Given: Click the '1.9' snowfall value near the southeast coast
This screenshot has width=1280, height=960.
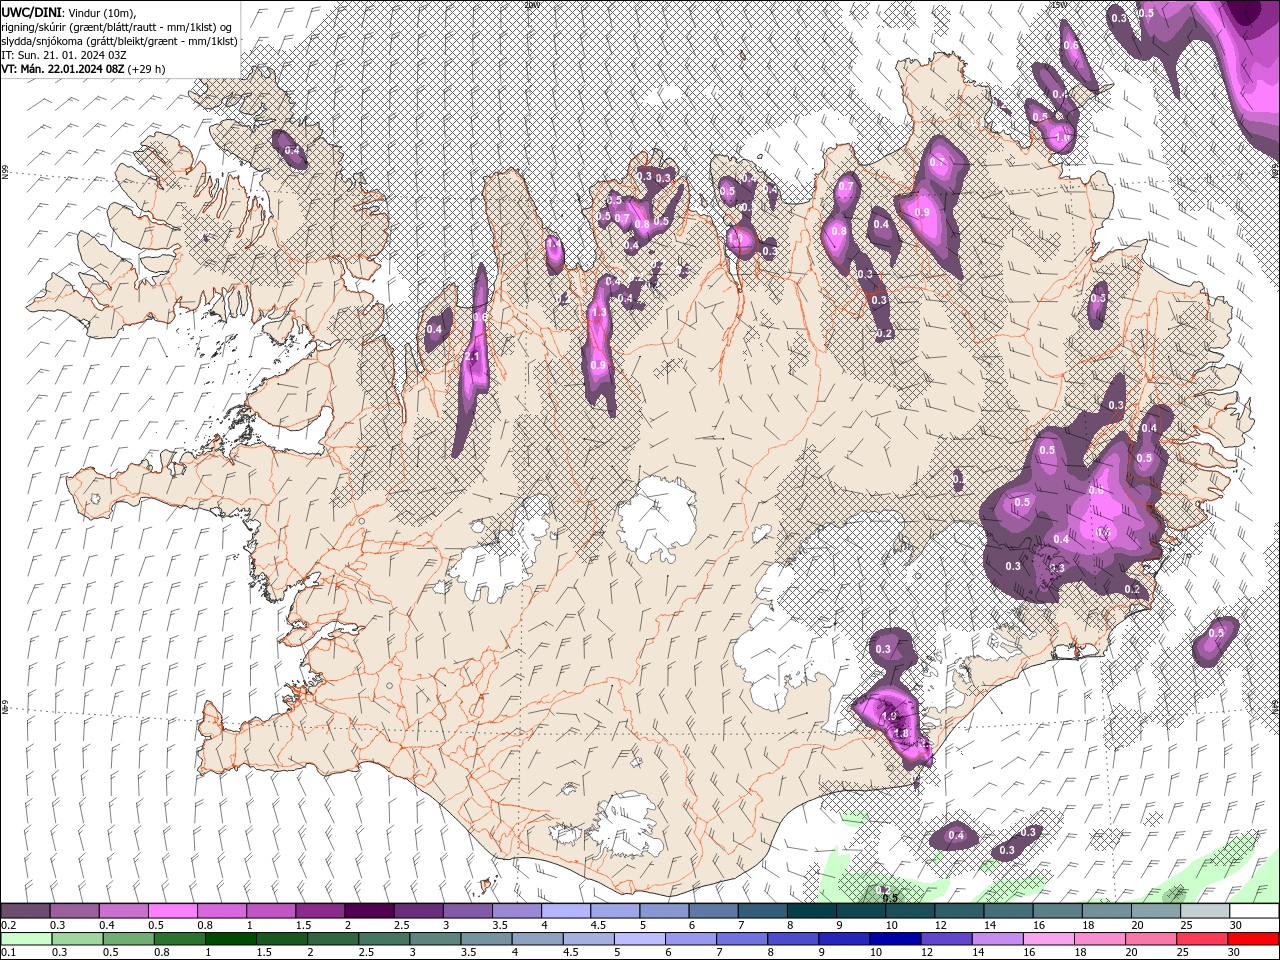Looking at the screenshot, I should point(888,716).
